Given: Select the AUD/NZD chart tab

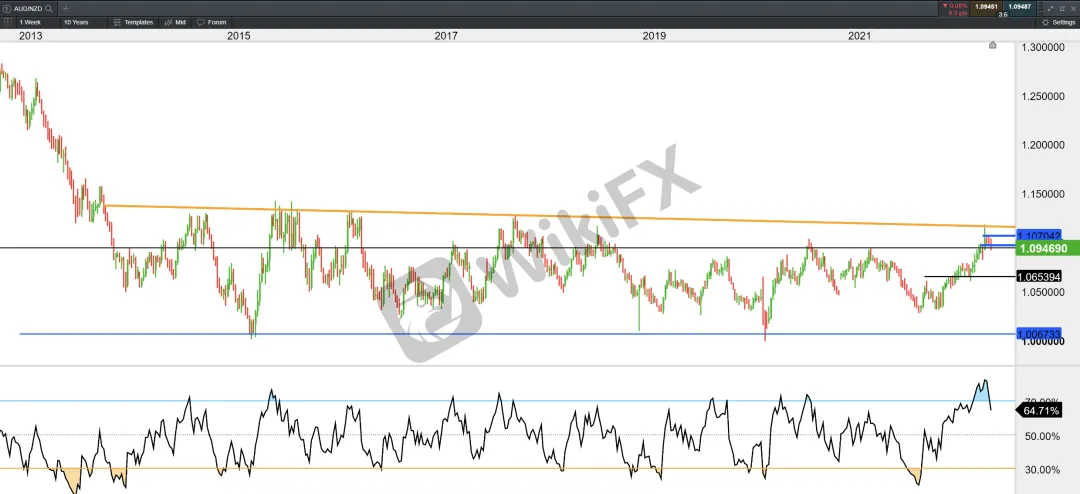Looking at the screenshot, I should [28, 9].
